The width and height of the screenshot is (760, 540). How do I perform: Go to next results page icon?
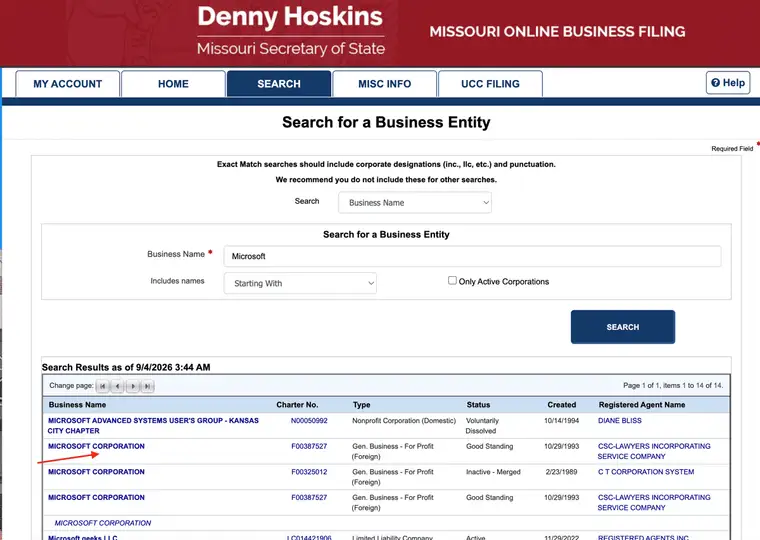132,386
